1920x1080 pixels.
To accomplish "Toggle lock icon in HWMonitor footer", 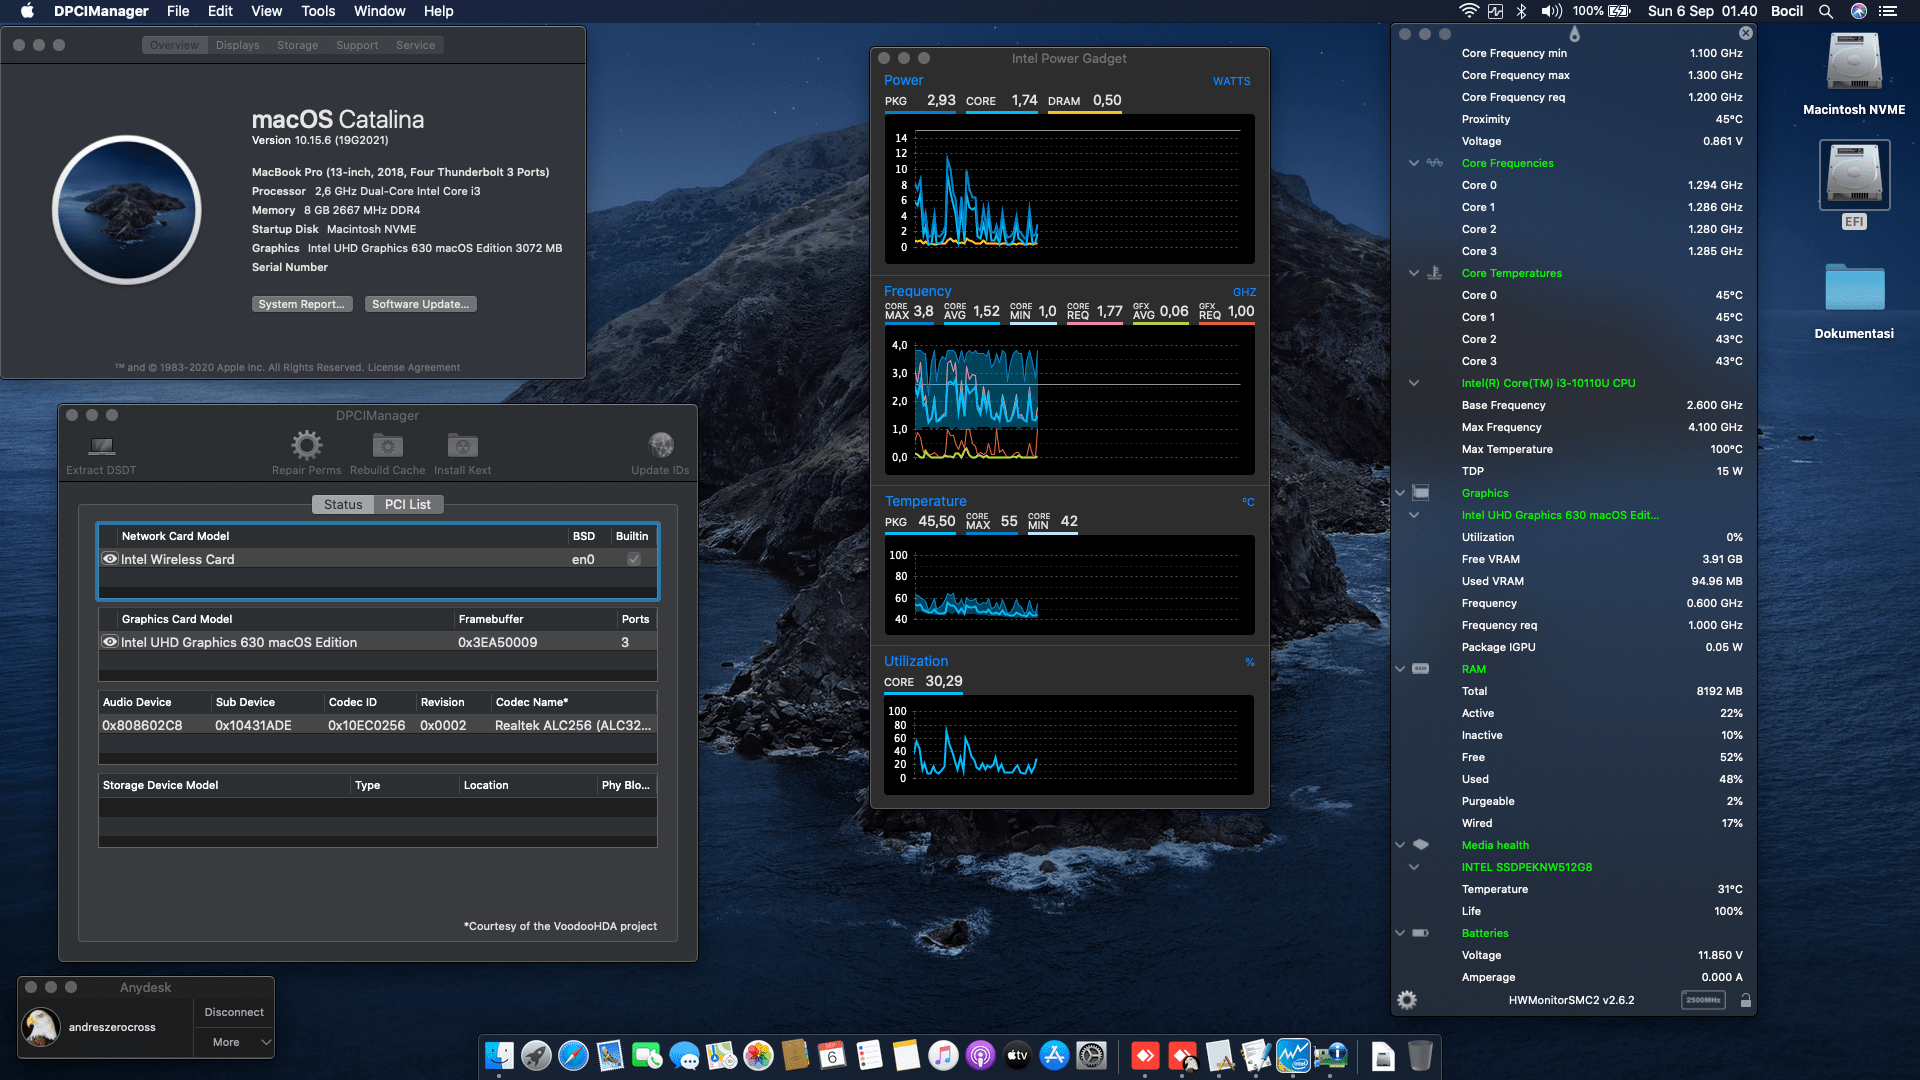I will [x=1745, y=1000].
